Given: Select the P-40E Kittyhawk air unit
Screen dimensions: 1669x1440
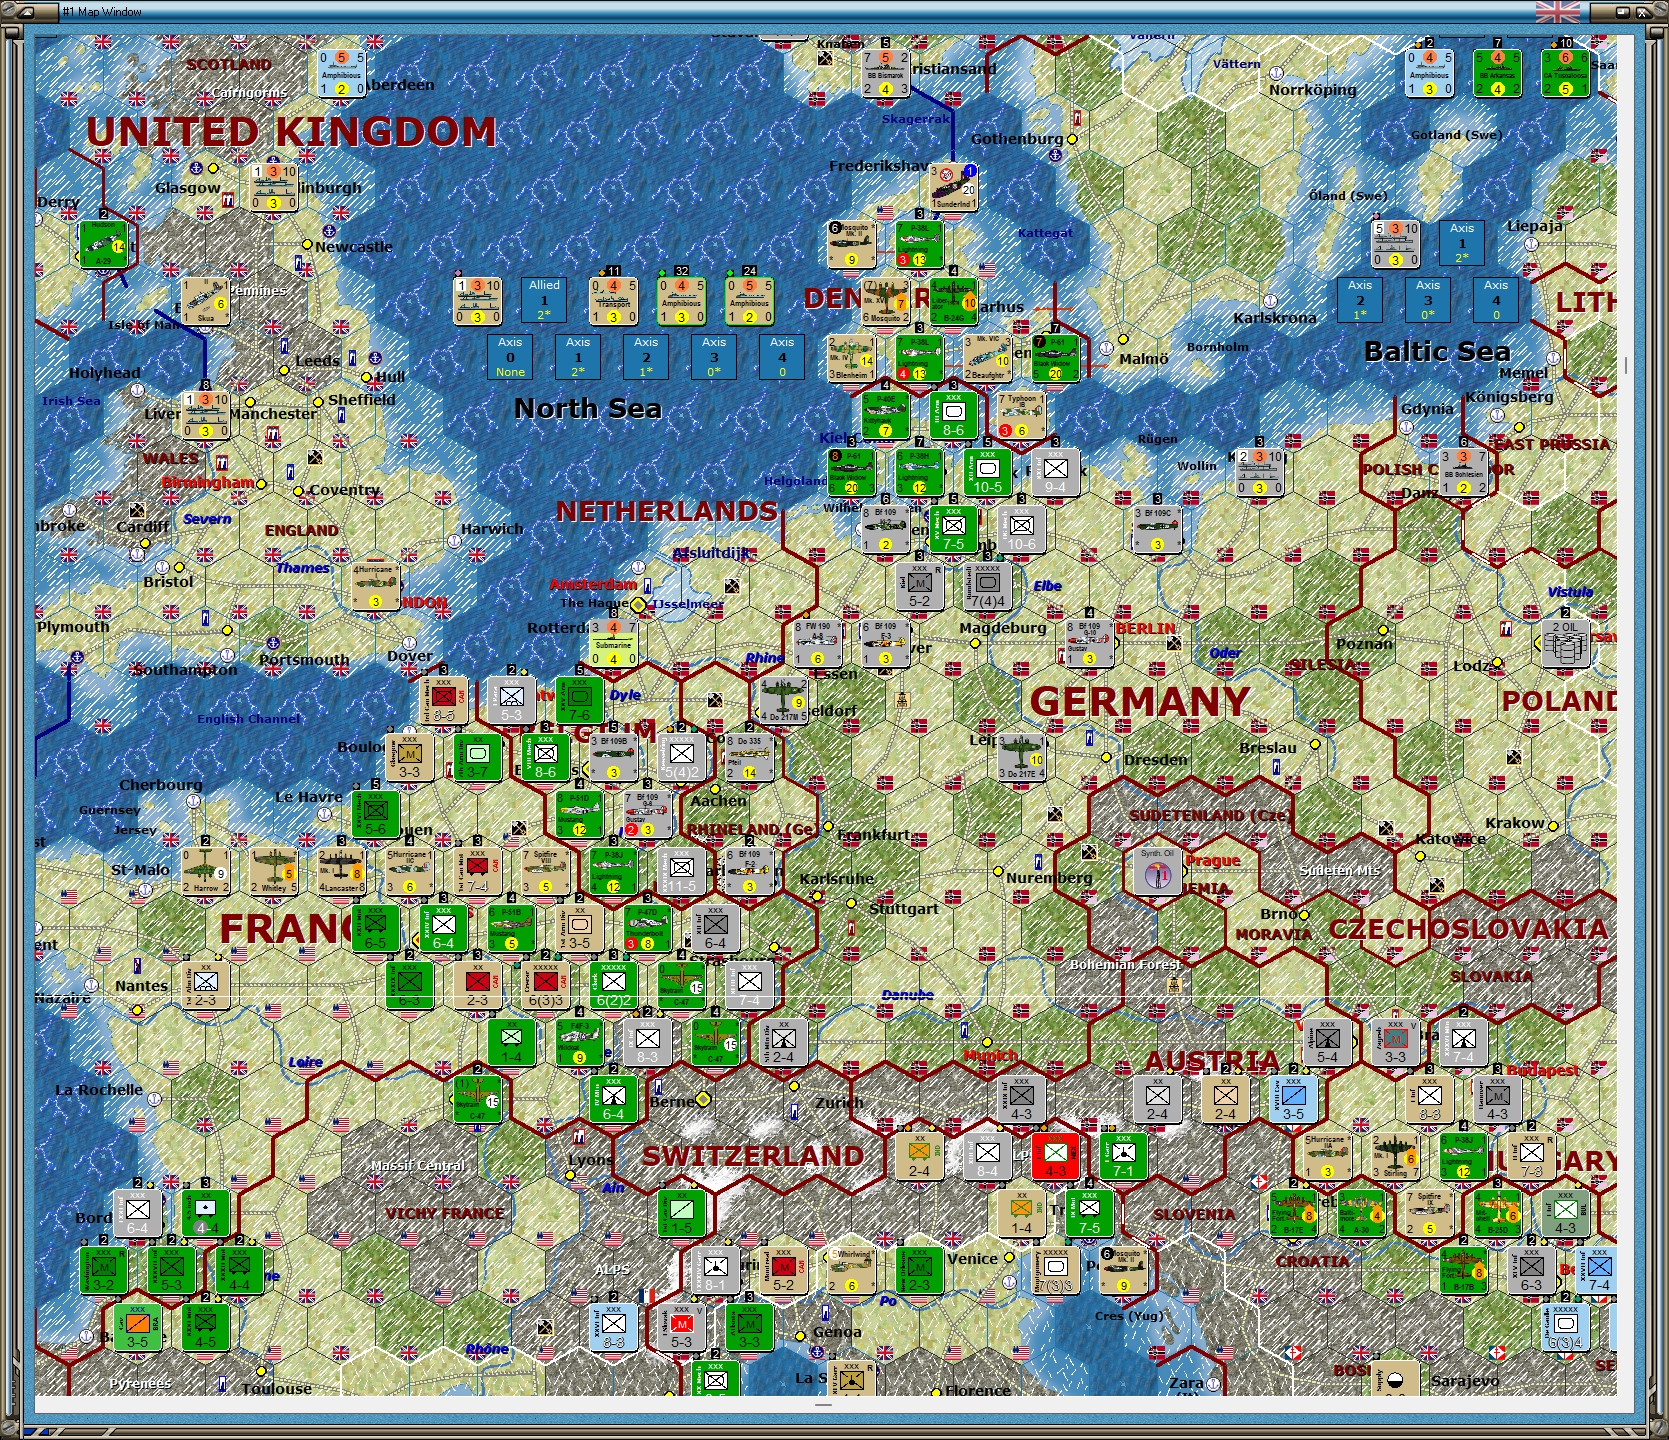Looking at the screenshot, I should pos(885,415).
